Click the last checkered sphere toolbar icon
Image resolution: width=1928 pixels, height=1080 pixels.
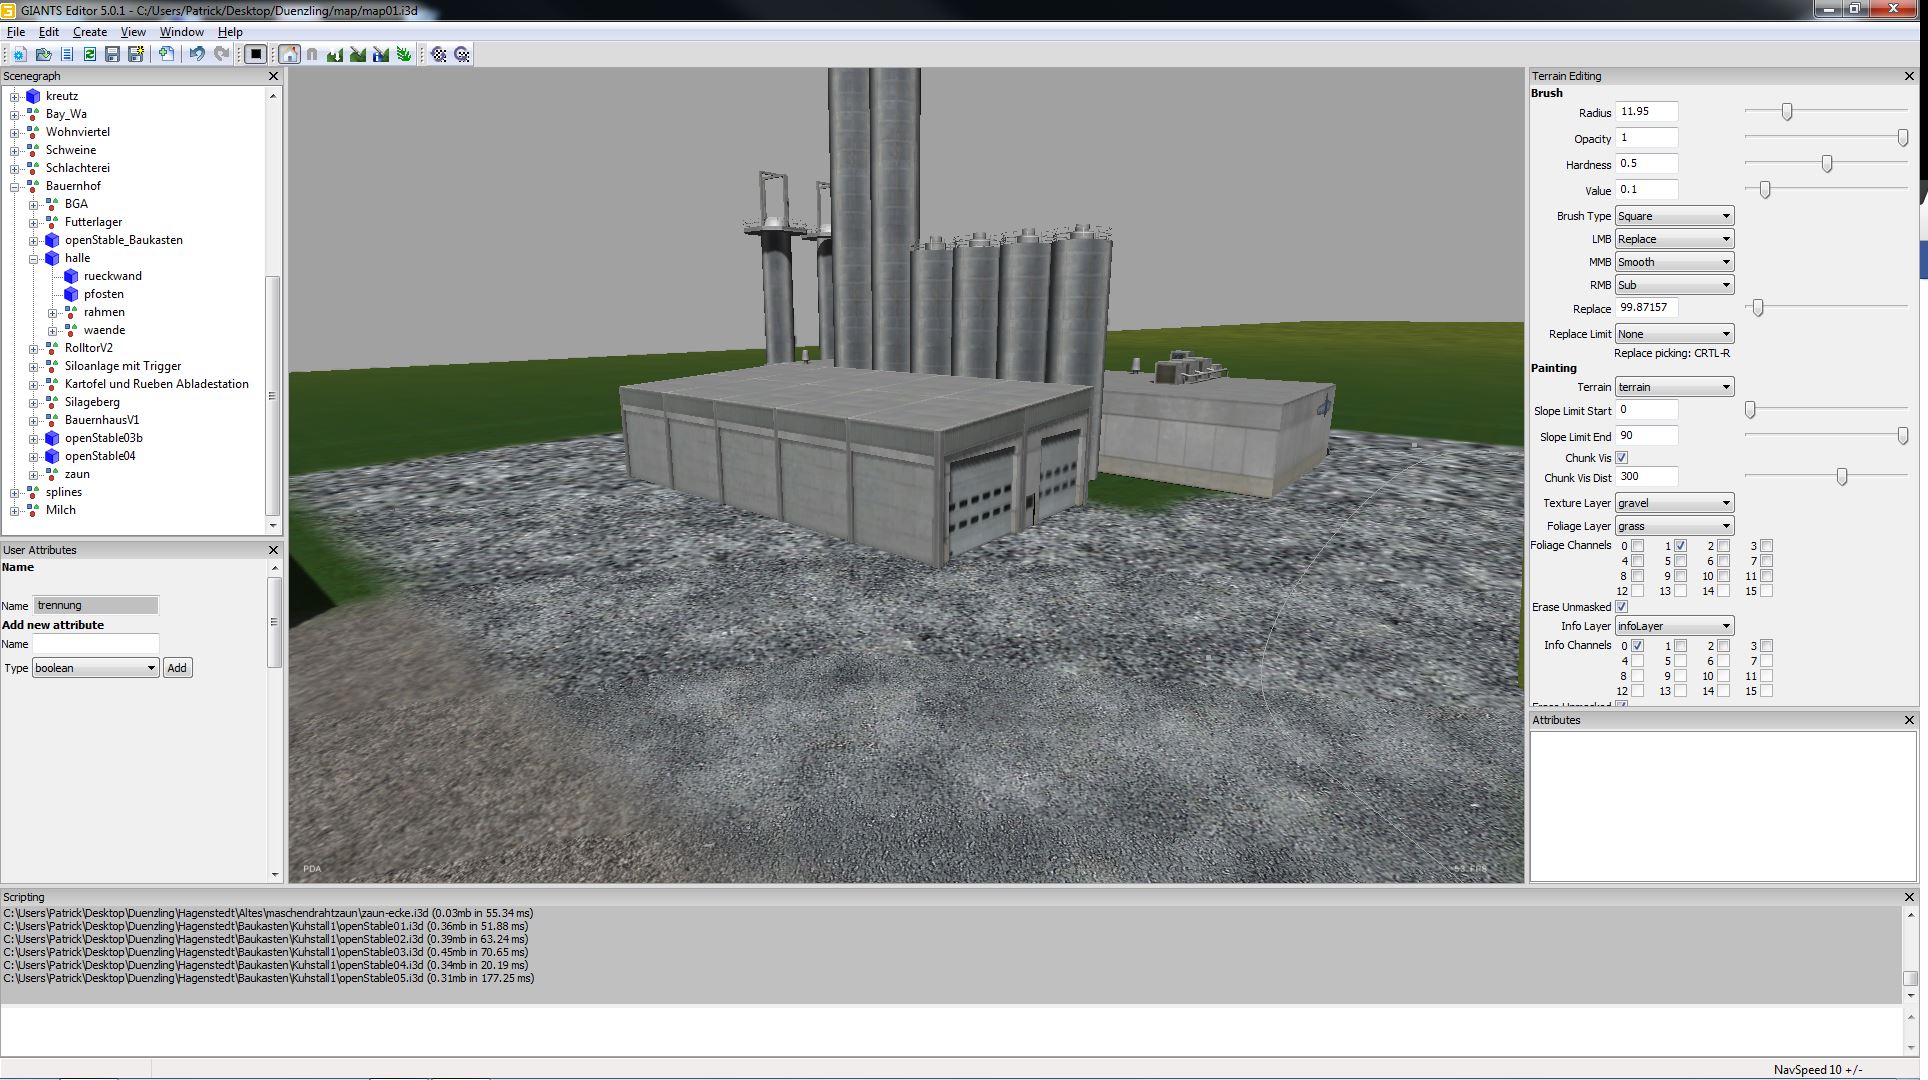tap(462, 54)
